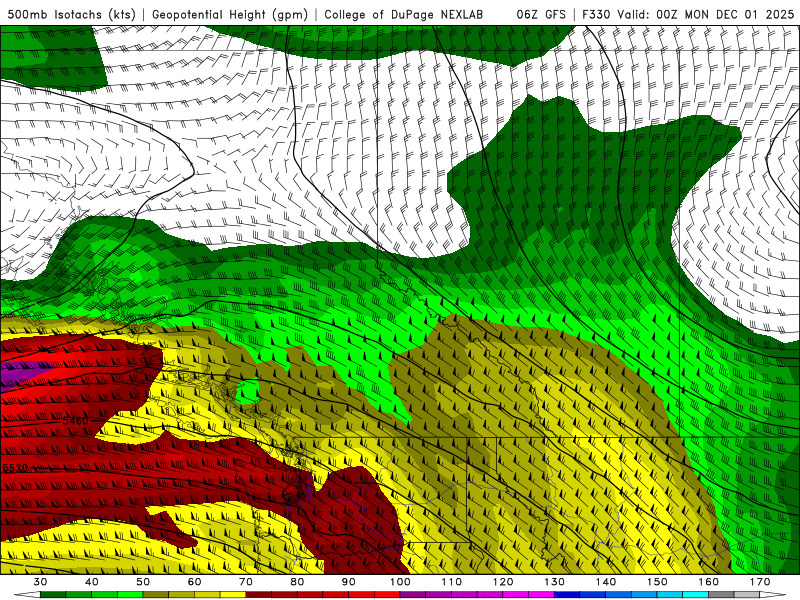Click the 160 label on the legend
This screenshot has width=800, height=600.
click(x=709, y=582)
